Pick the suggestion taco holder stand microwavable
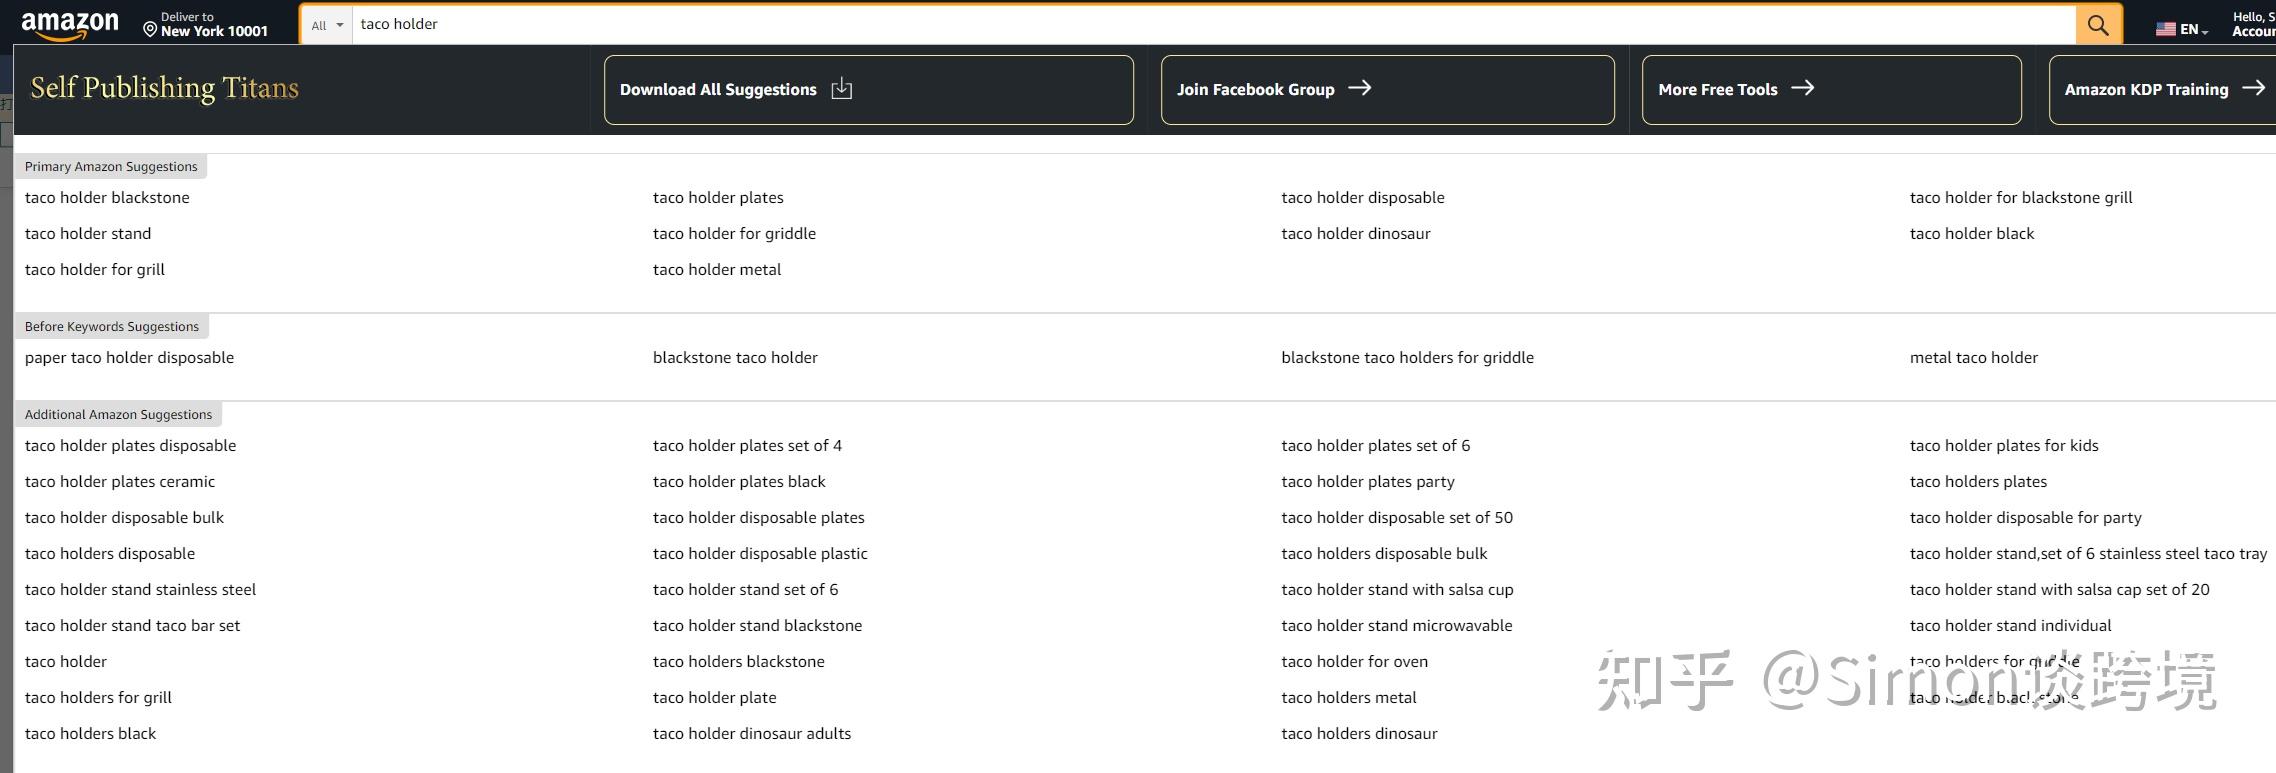2276x773 pixels. point(1396,626)
